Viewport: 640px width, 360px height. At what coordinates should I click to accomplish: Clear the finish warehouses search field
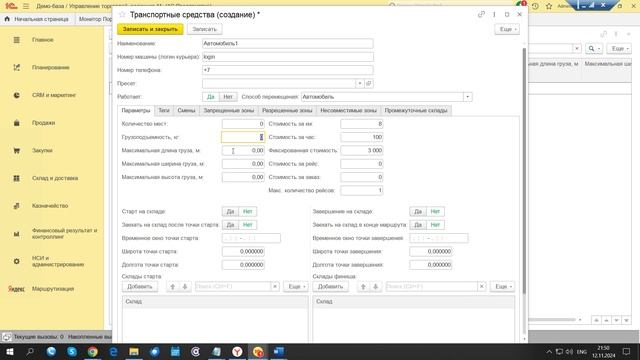point(482,287)
